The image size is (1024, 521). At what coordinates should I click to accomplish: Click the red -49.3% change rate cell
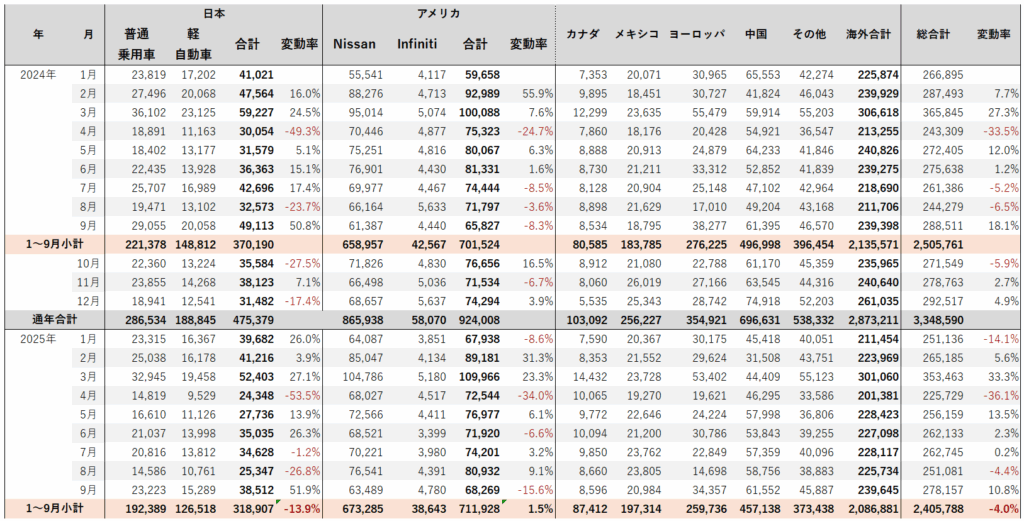299,130
